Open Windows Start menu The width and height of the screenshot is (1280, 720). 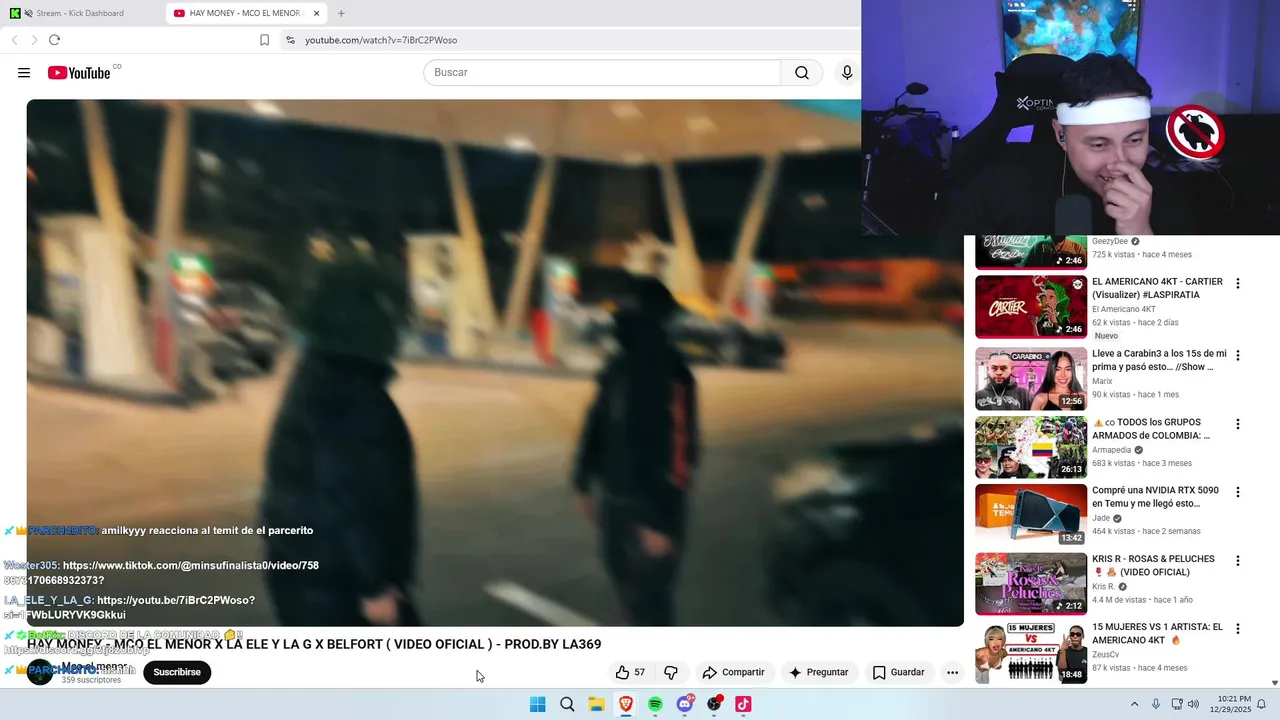(537, 704)
